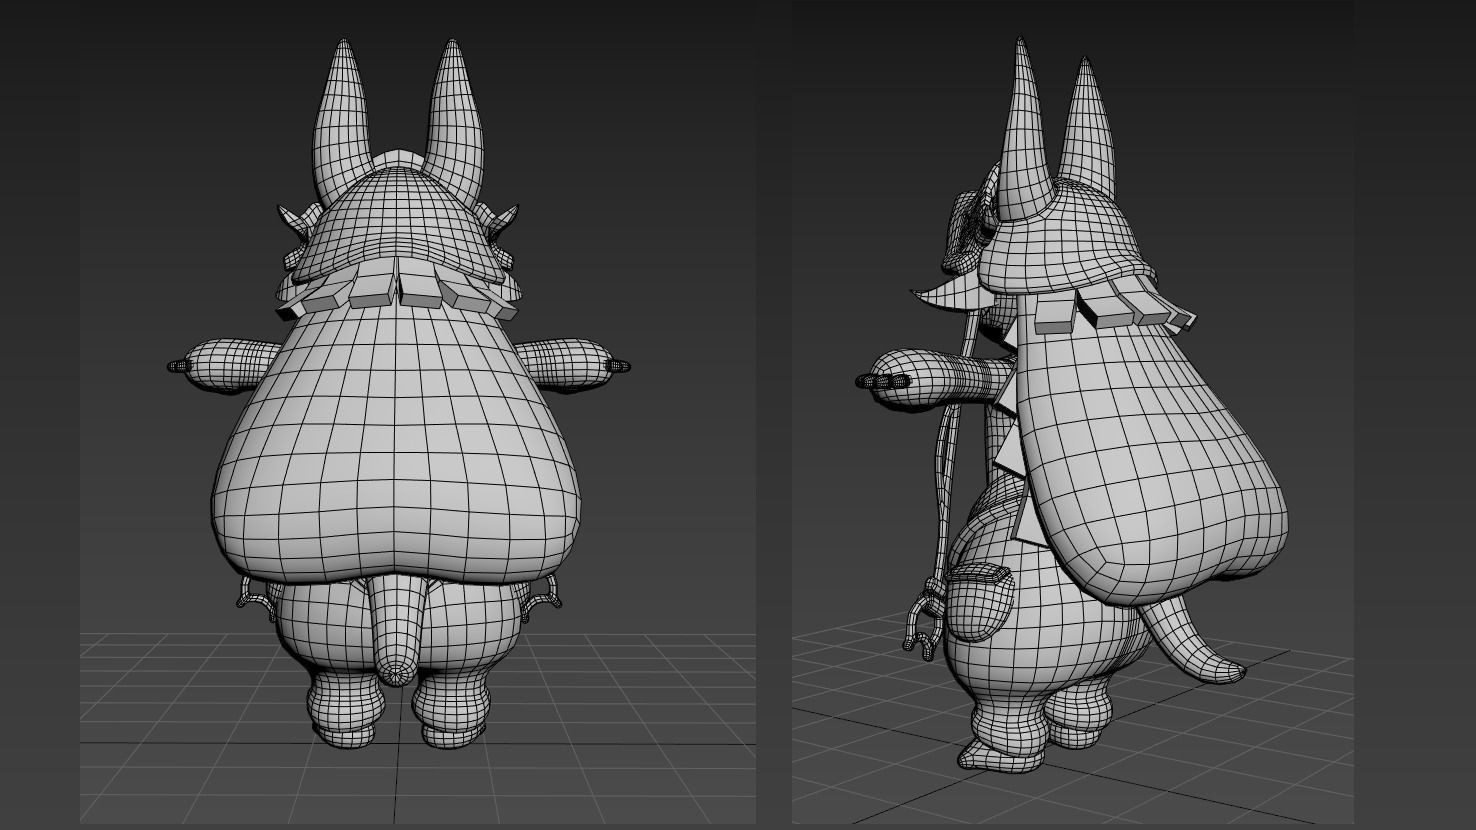Screen dimensions: 1476x830
Task: Select the back-view wireframe character image
Action: (x=418, y=412)
